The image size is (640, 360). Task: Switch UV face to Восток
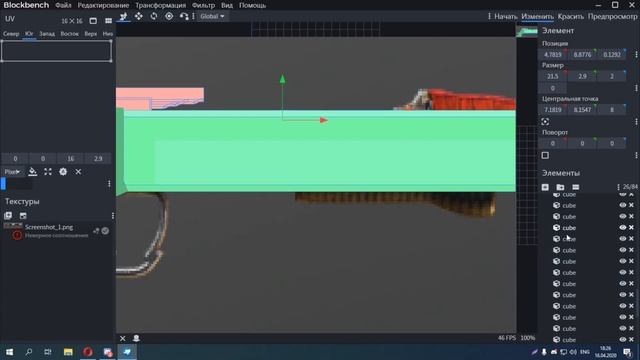coord(69,34)
